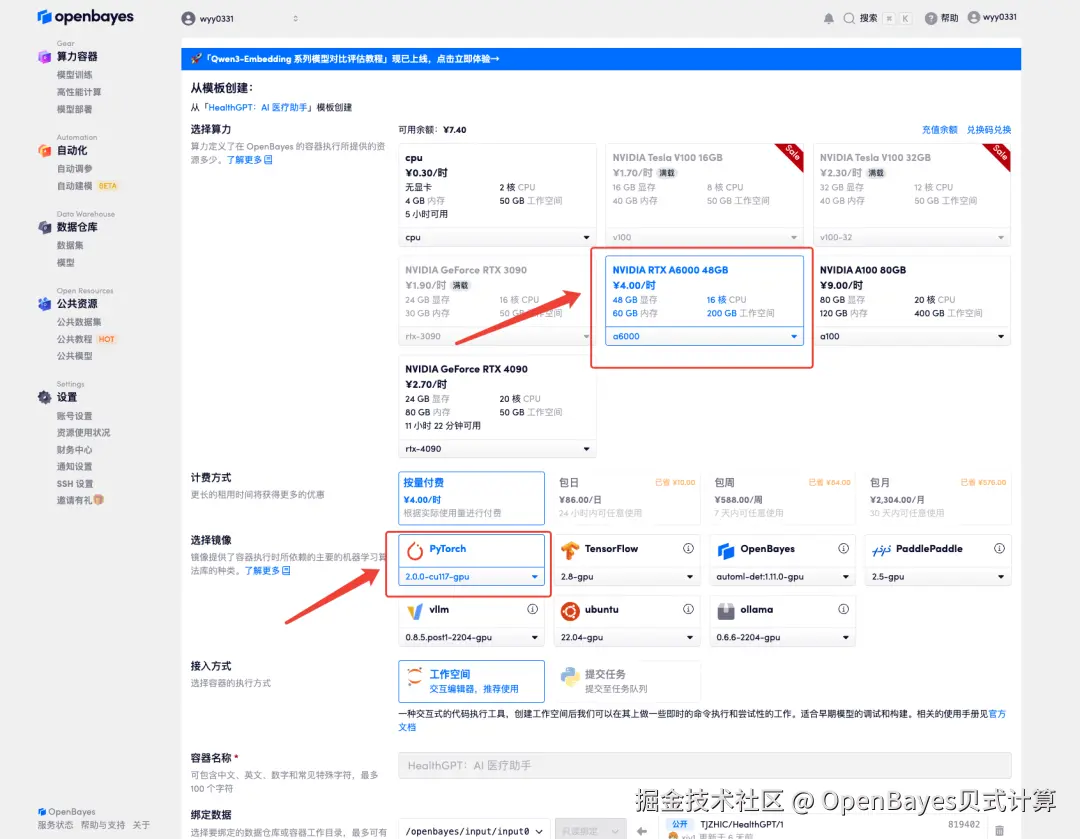Click the openbayes logo
Viewport: 1080px width, 839px height.
pos(85,17)
